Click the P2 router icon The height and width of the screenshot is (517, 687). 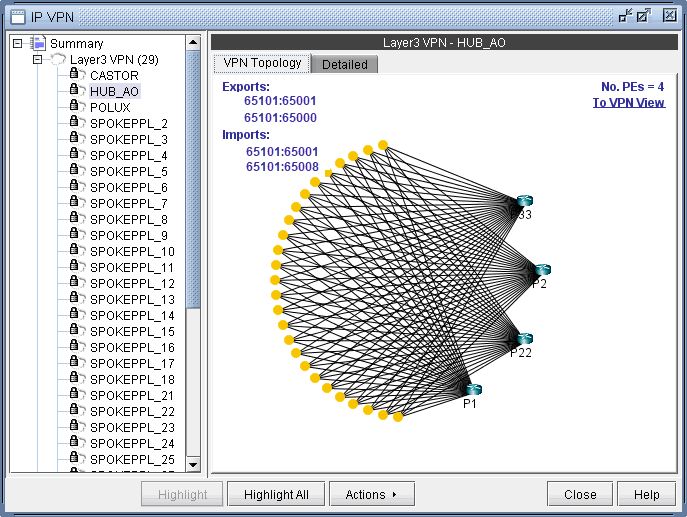point(542,270)
